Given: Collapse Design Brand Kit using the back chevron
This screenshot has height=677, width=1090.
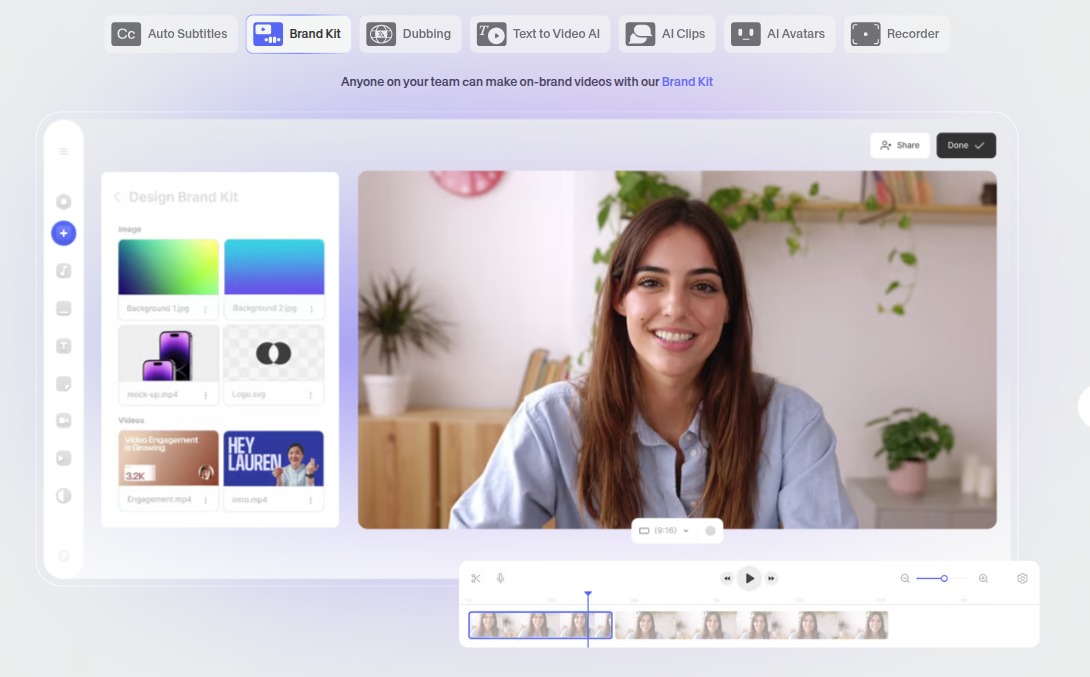Looking at the screenshot, I should pos(116,196).
